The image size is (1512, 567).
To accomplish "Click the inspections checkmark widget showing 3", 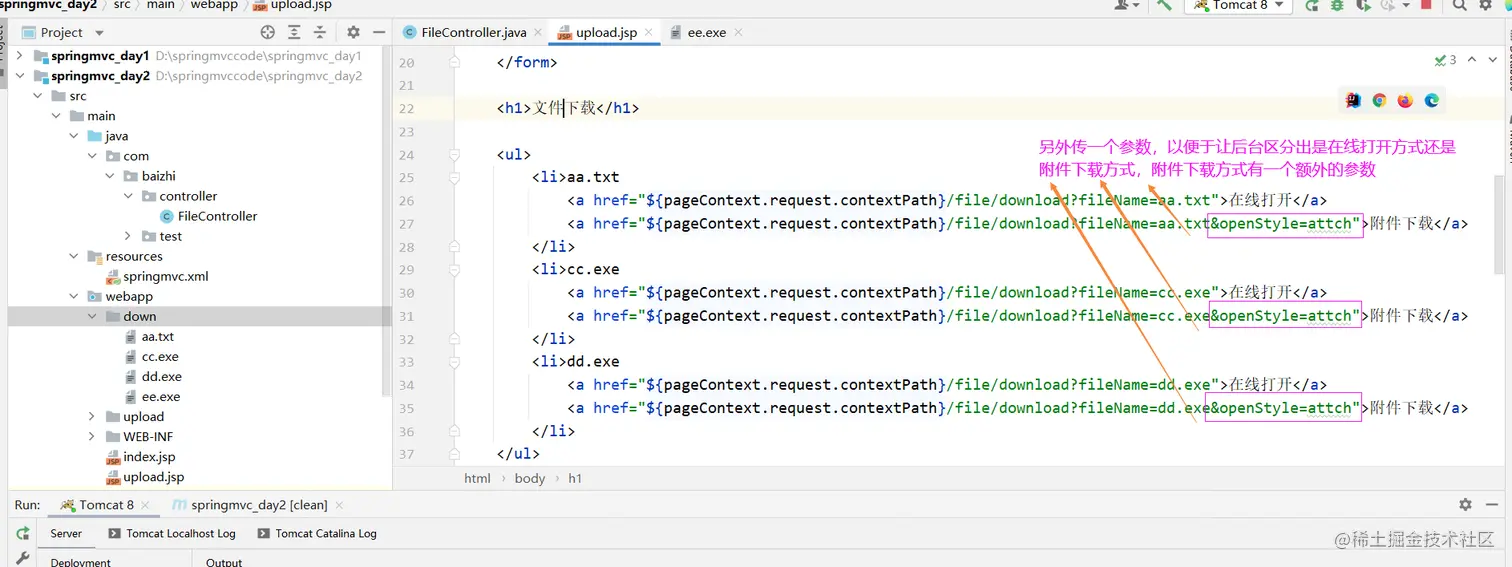I will (1446, 60).
